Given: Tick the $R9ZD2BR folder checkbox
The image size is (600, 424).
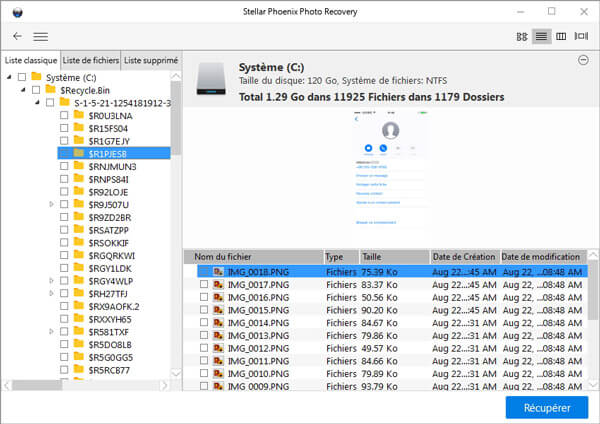Looking at the screenshot, I should 64,217.
